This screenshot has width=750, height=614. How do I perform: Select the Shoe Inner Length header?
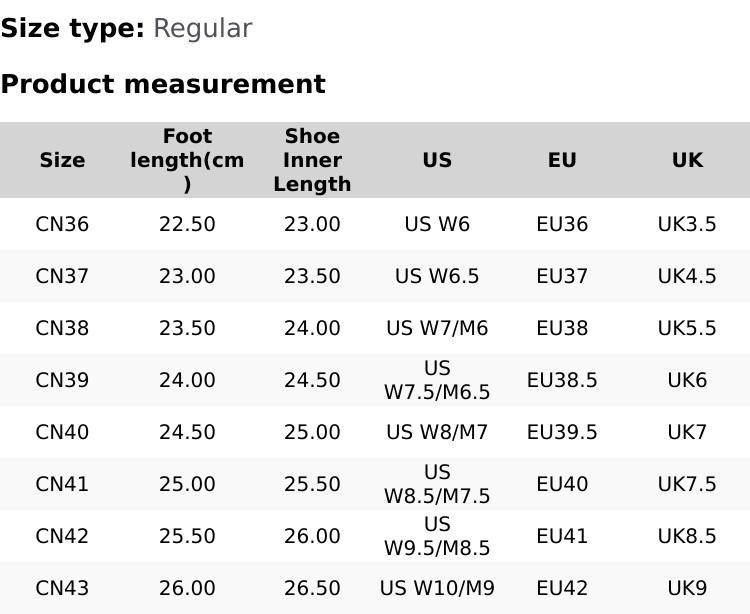click(x=312, y=160)
